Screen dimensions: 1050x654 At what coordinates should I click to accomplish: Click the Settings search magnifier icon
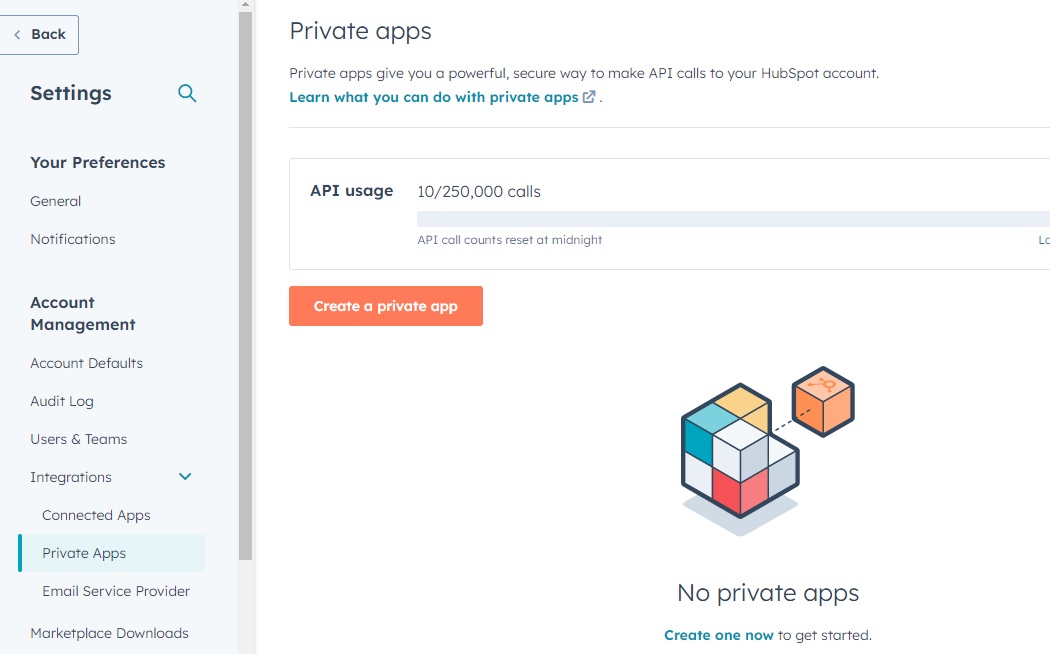point(187,93)
